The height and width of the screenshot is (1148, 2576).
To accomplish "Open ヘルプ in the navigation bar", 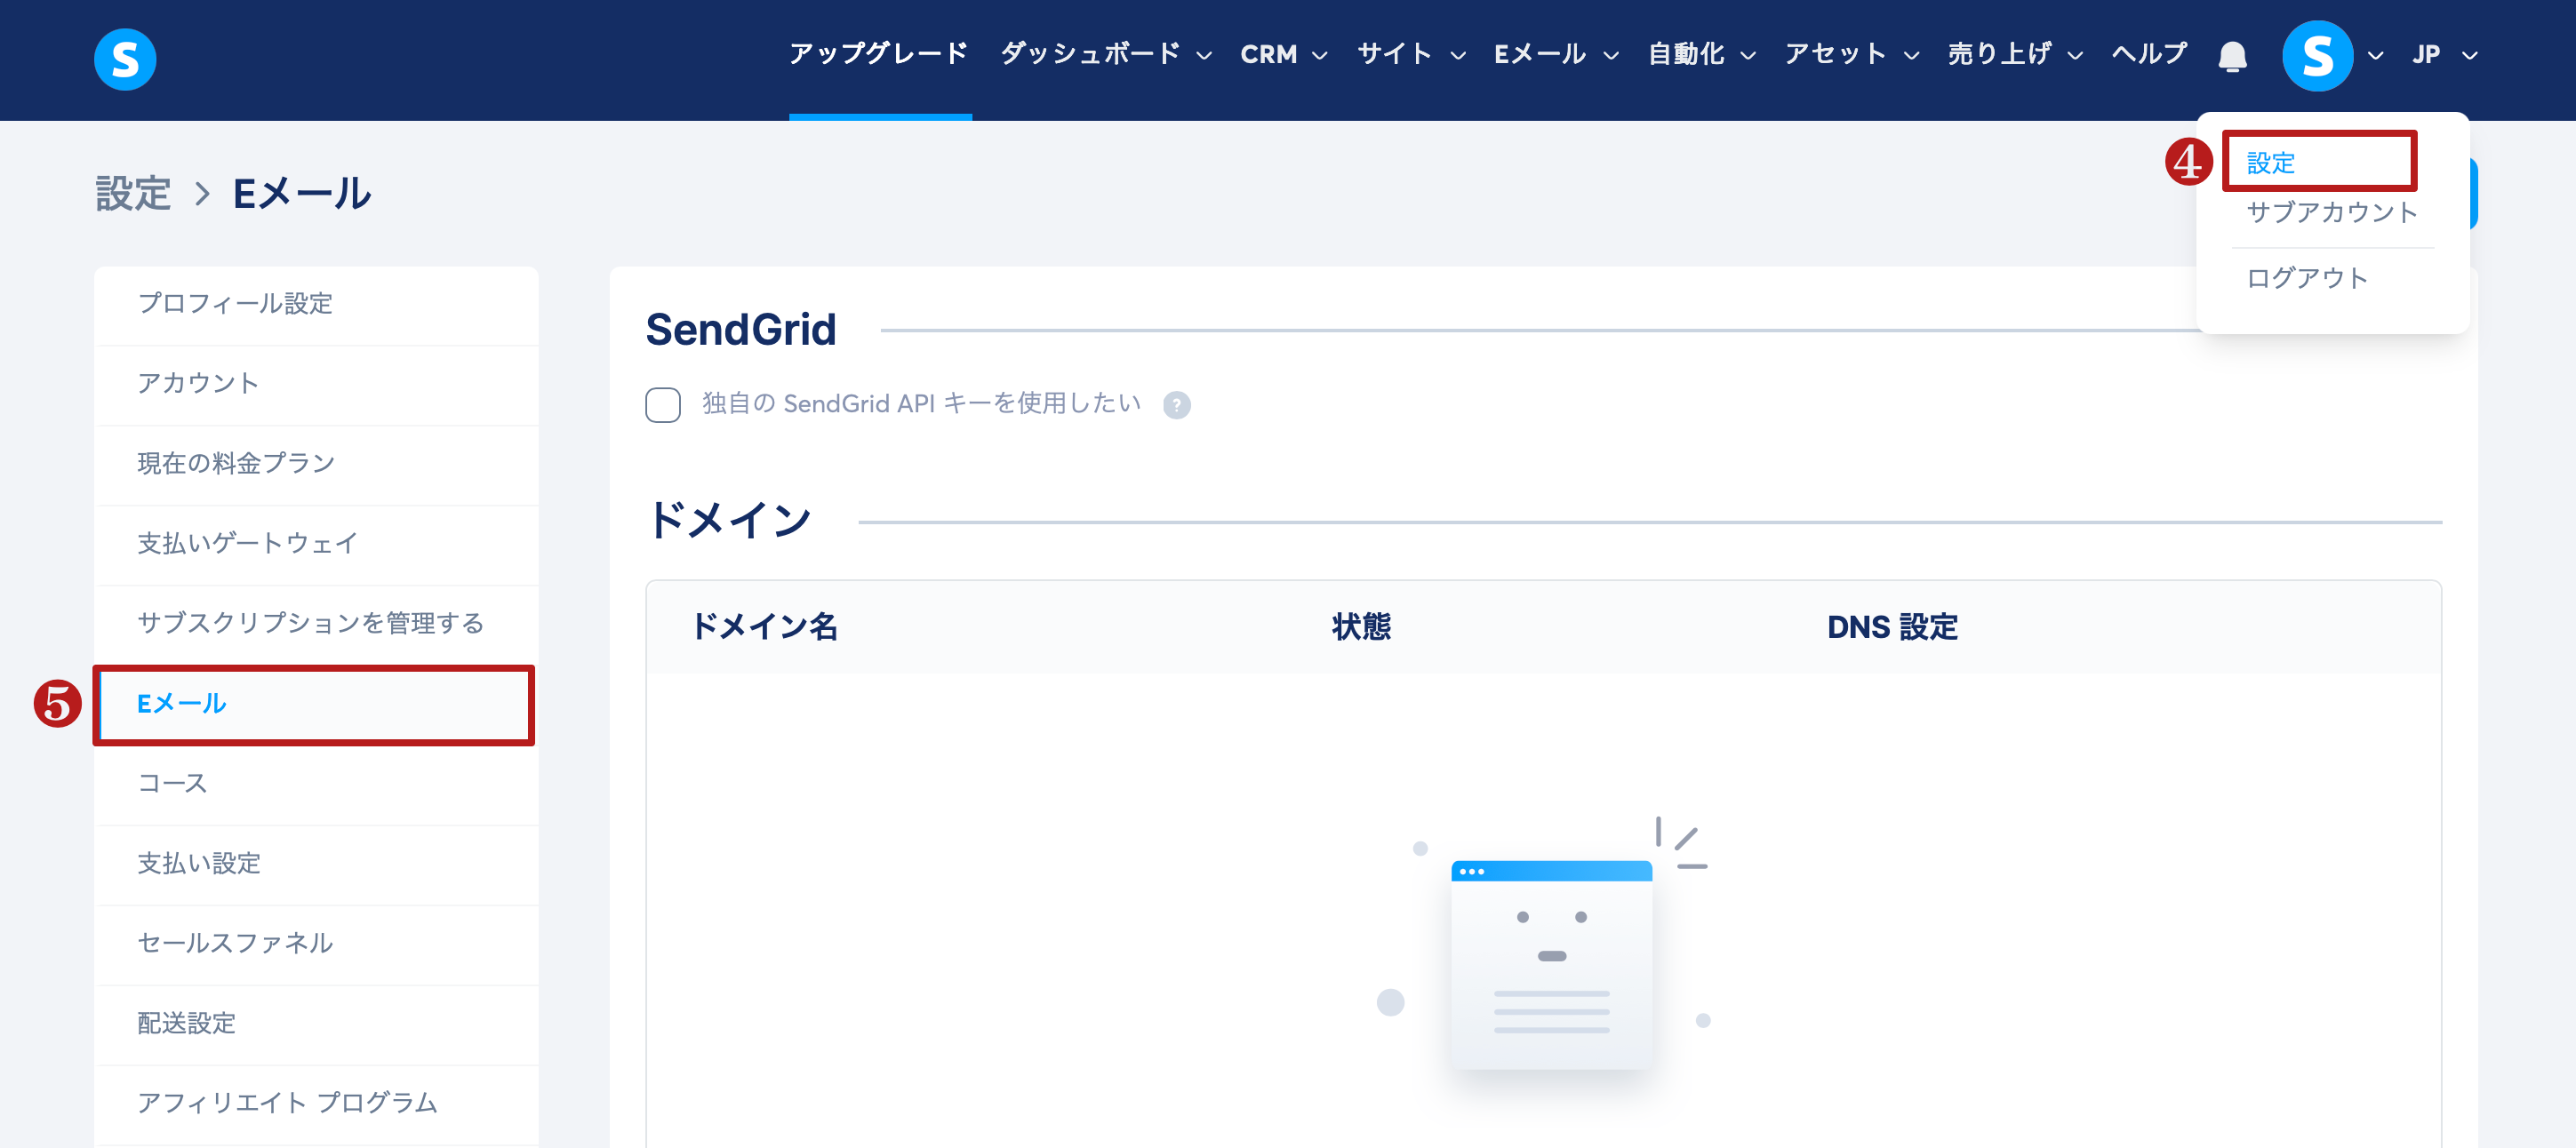I will tap(2149, 54).
